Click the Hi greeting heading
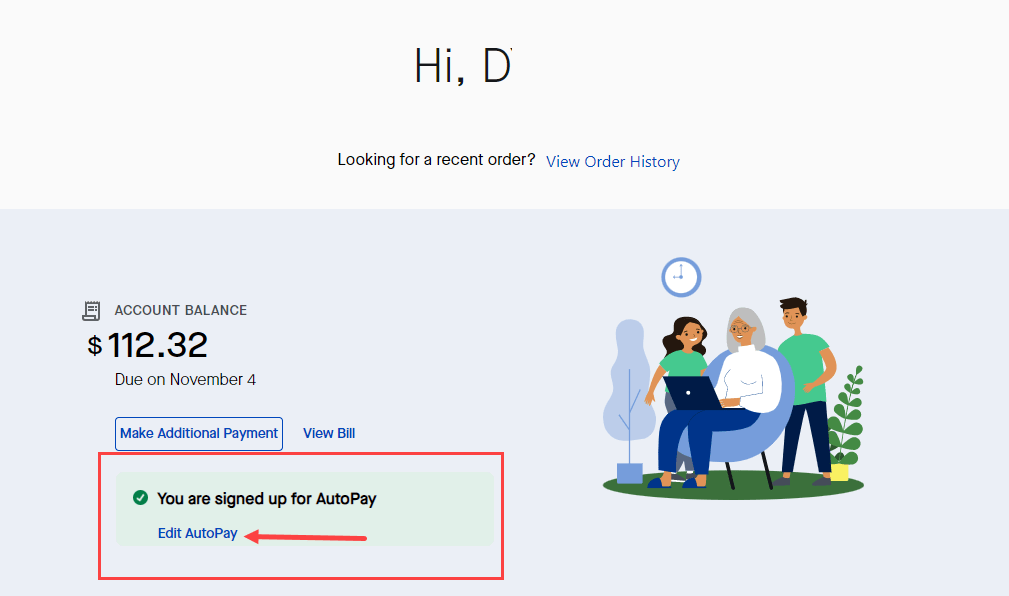1009x596 pixels. pos(463,66)
